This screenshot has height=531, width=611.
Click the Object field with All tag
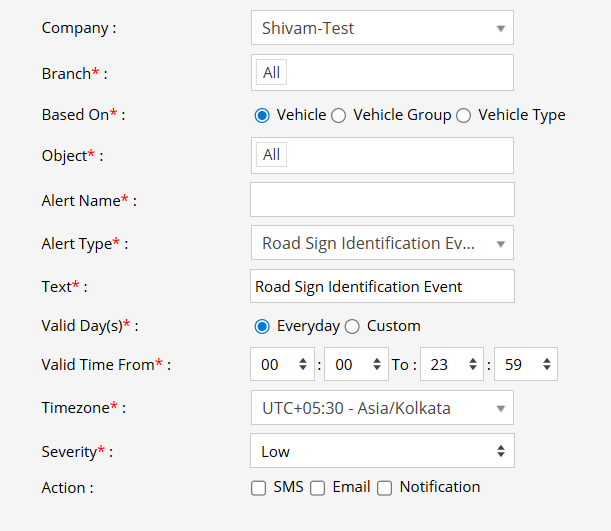[x=381, y=155]
